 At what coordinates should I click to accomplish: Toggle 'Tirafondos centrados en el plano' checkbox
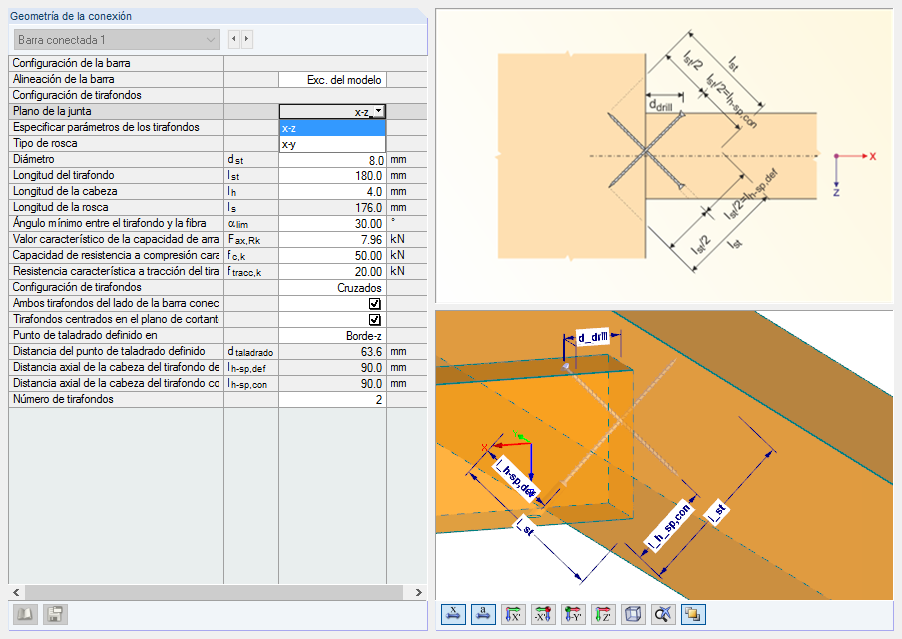374,320
